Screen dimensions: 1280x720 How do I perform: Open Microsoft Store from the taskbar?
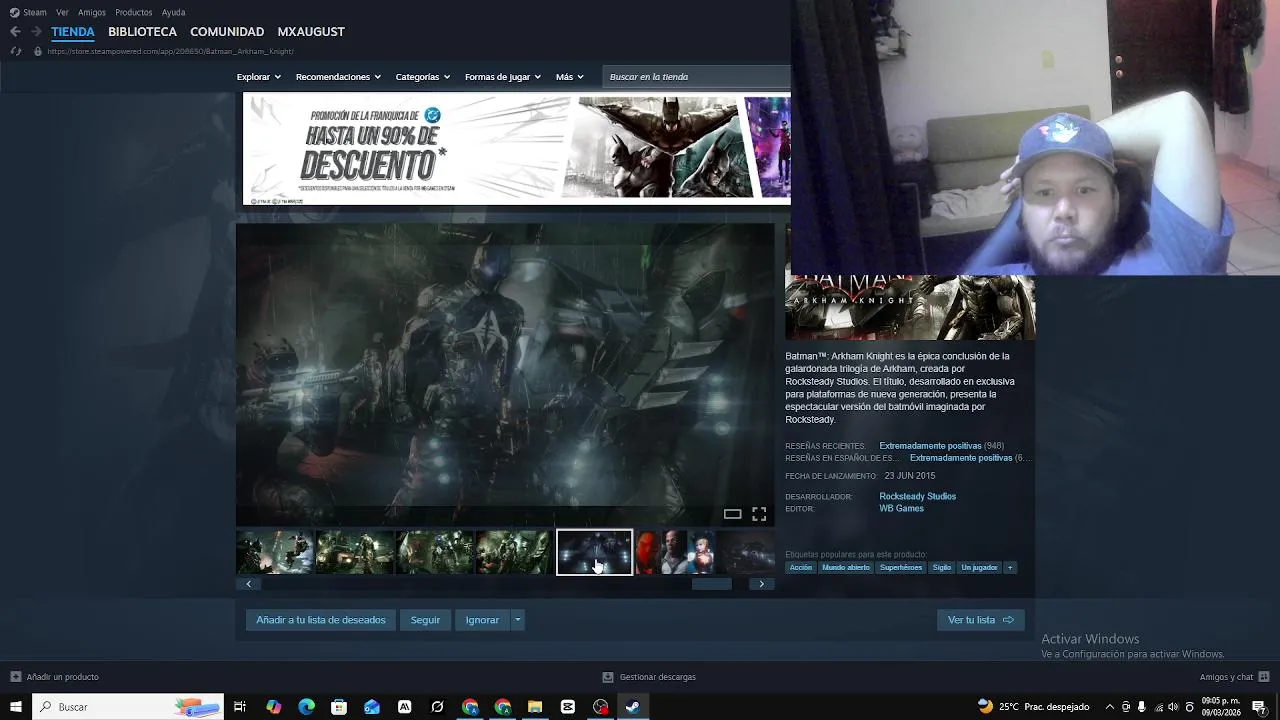pos(339,707)
